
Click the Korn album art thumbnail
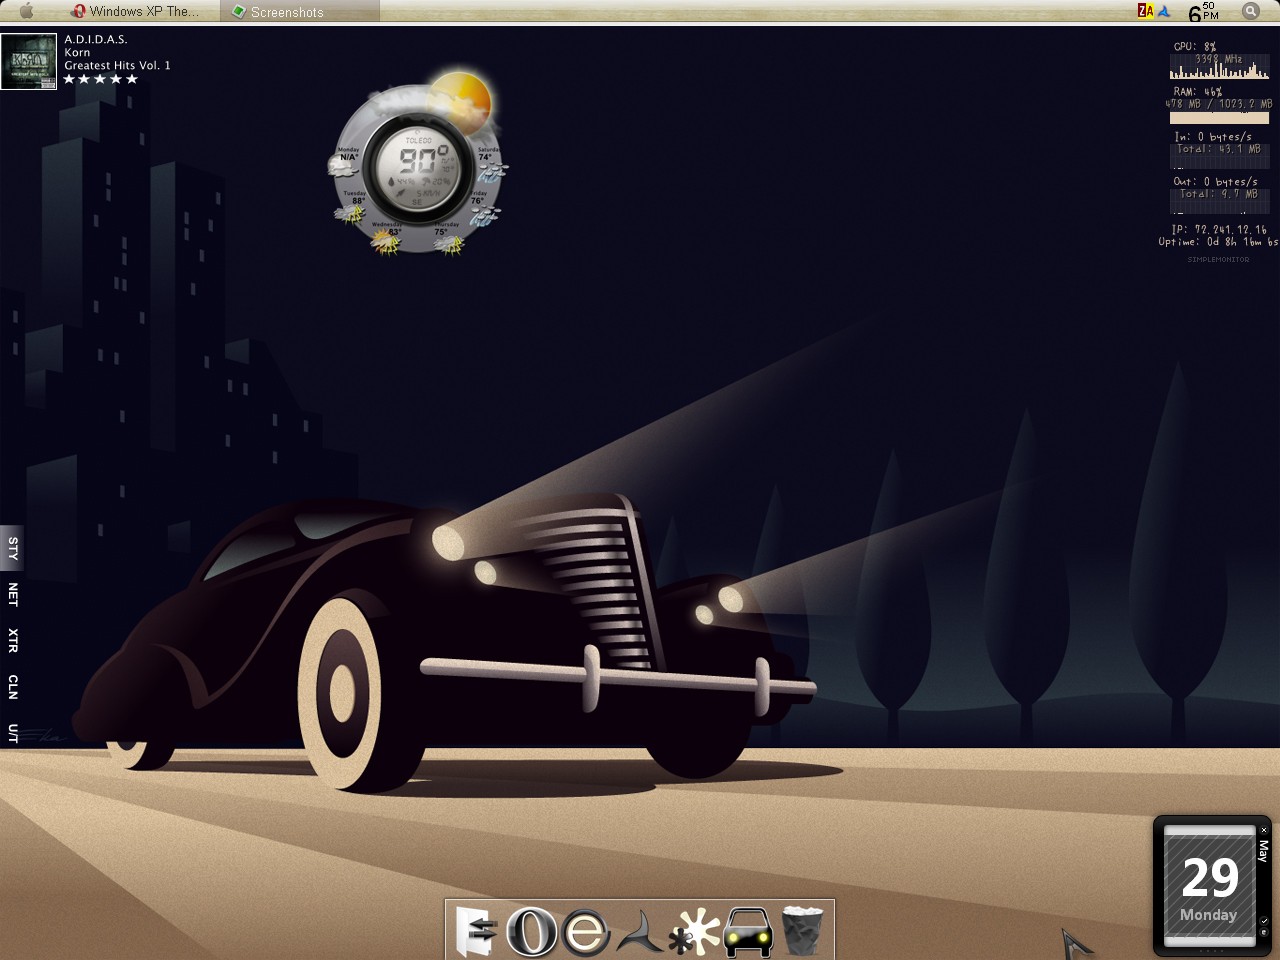pyautogui.click(x=29, y=62)
